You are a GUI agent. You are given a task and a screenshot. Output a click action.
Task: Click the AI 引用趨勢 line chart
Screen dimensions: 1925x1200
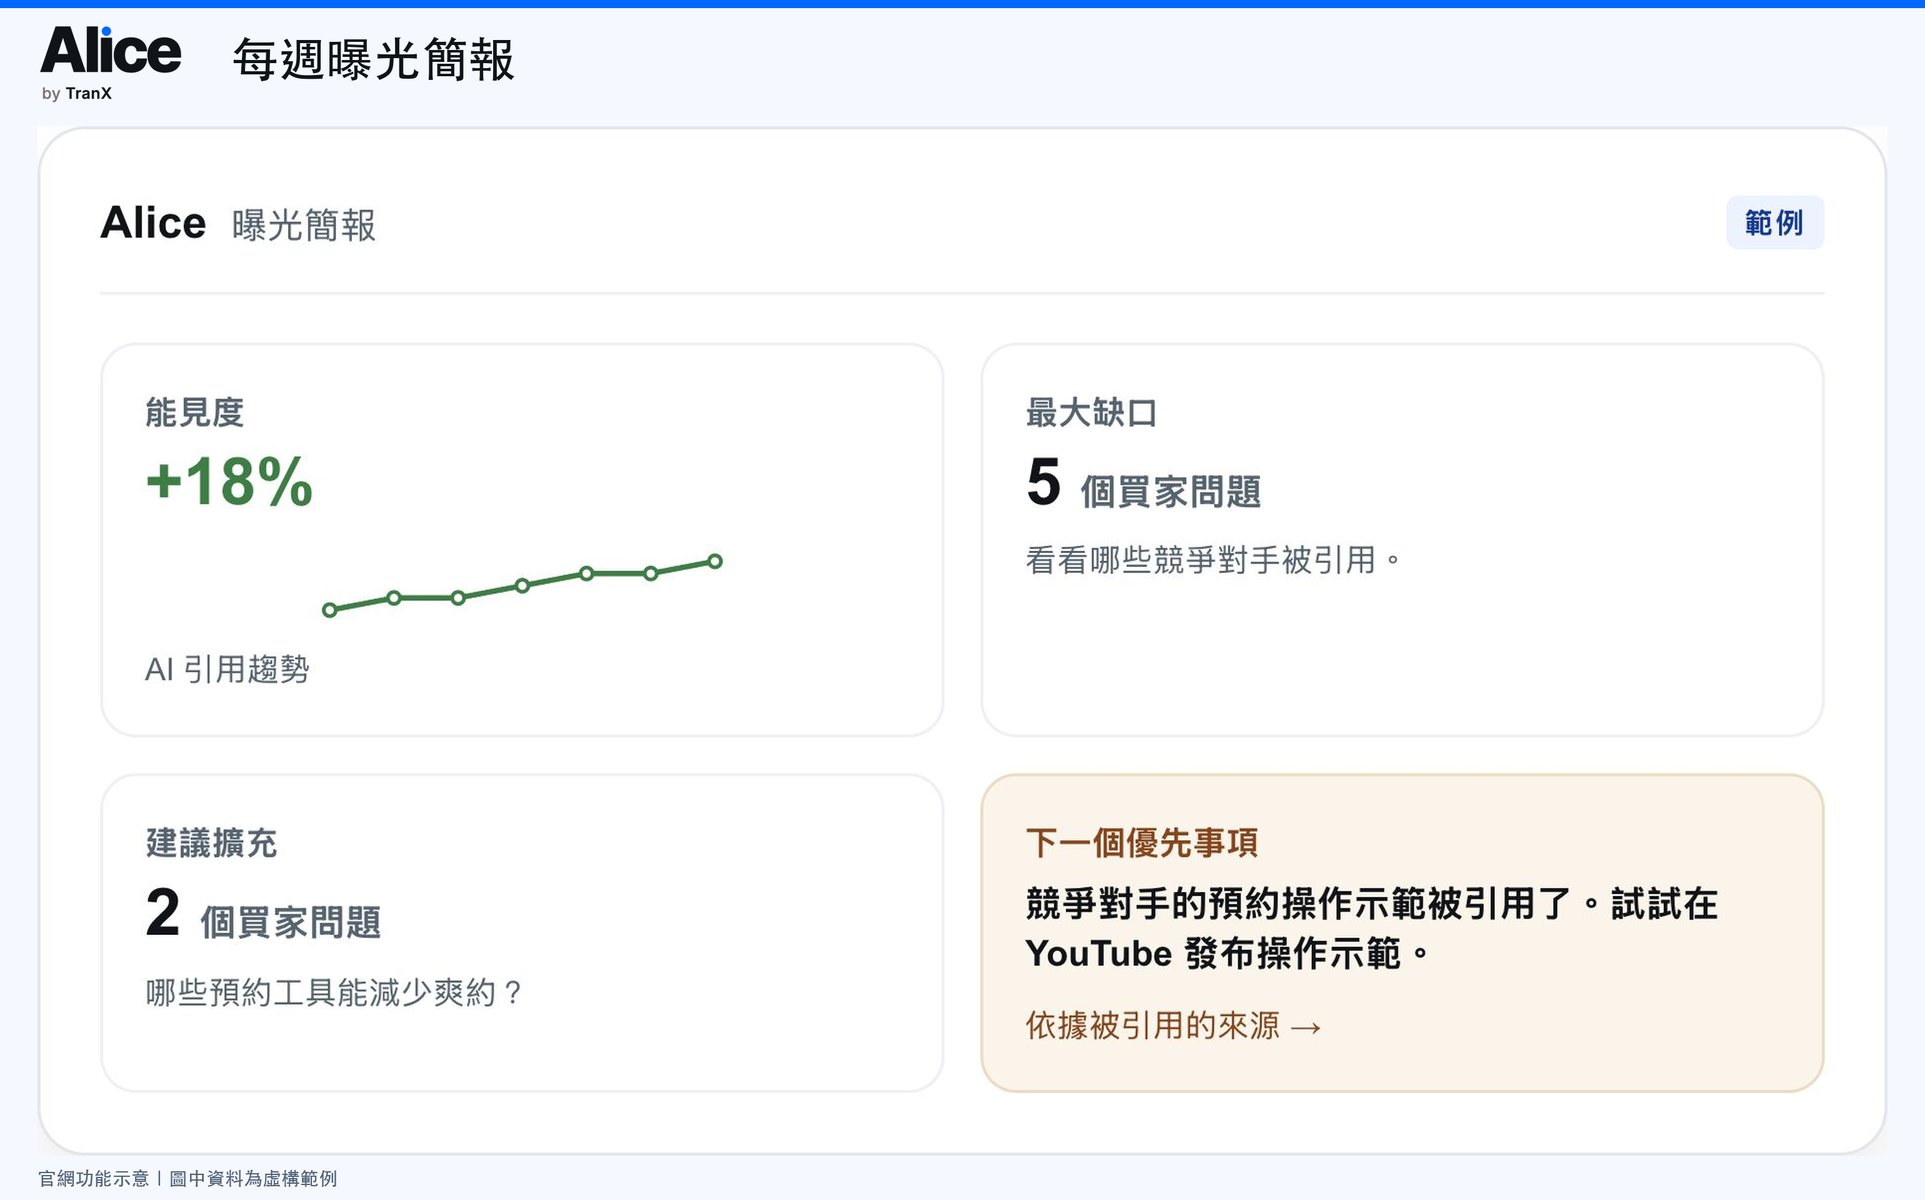tap(522, 585)
